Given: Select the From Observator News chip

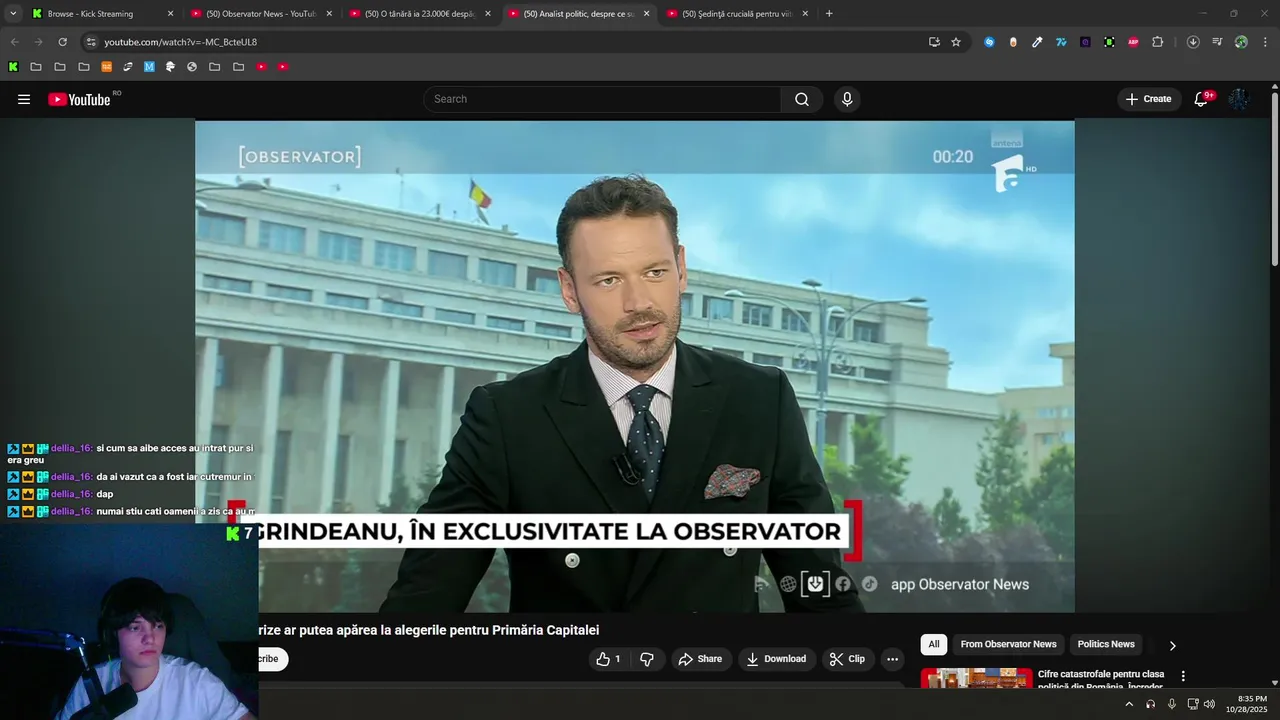Looking at the screenshot, I should coord(1008,644).
